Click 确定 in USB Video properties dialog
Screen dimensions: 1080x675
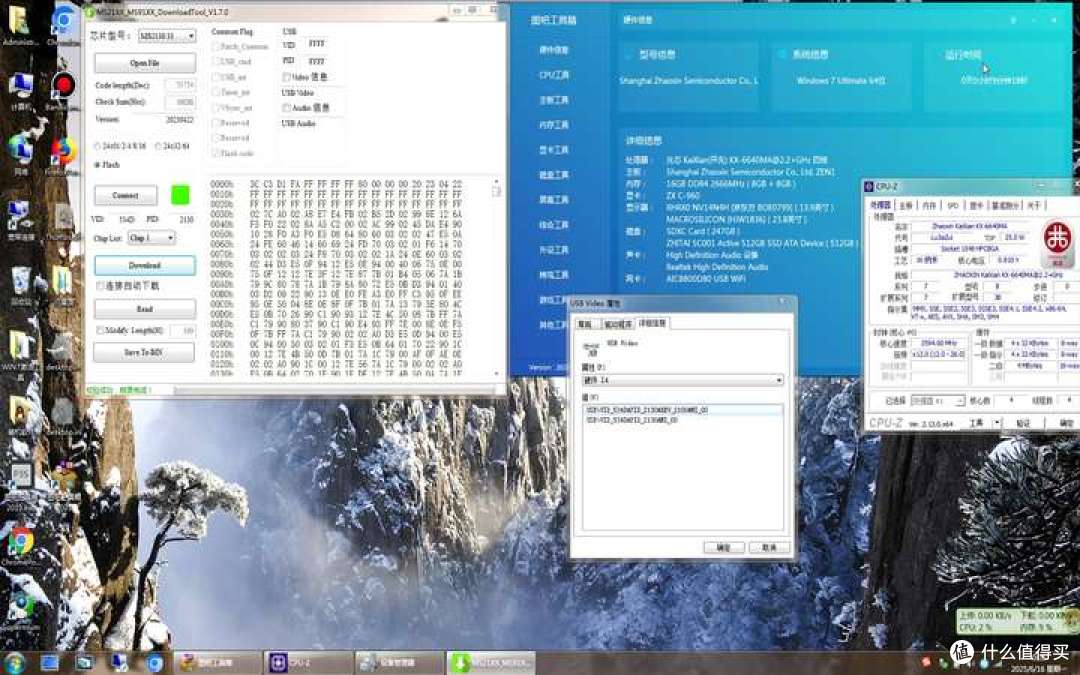723,547
